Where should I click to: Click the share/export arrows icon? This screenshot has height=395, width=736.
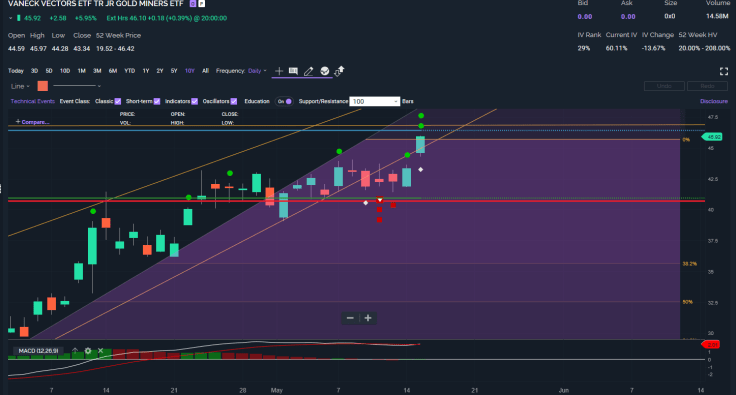(x=339, y=71)
